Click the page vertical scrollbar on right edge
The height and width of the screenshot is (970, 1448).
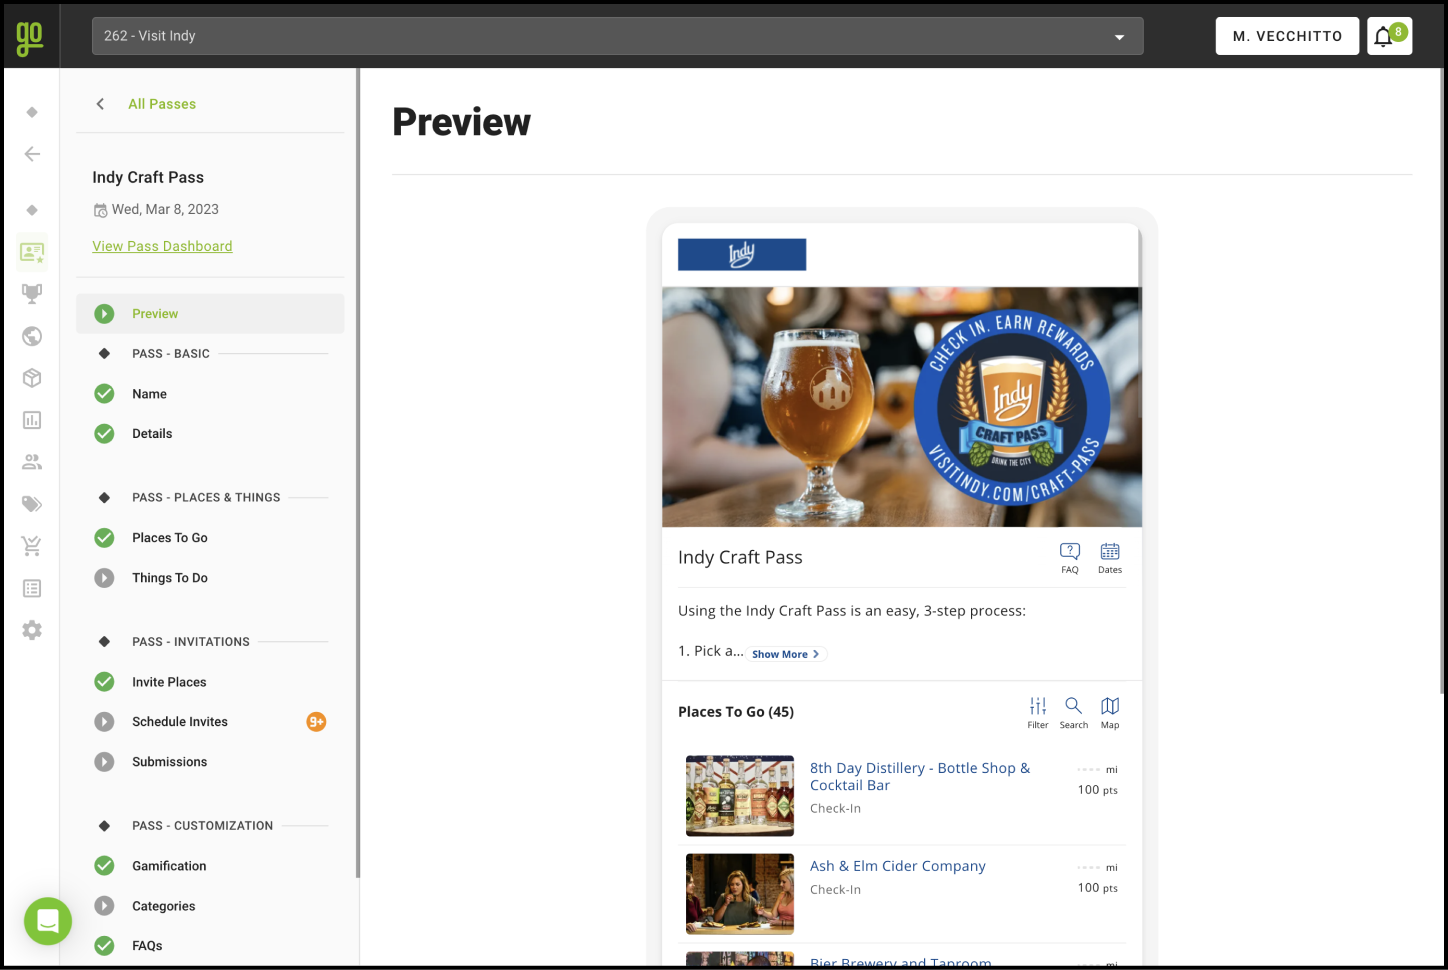click(1443, 380)
